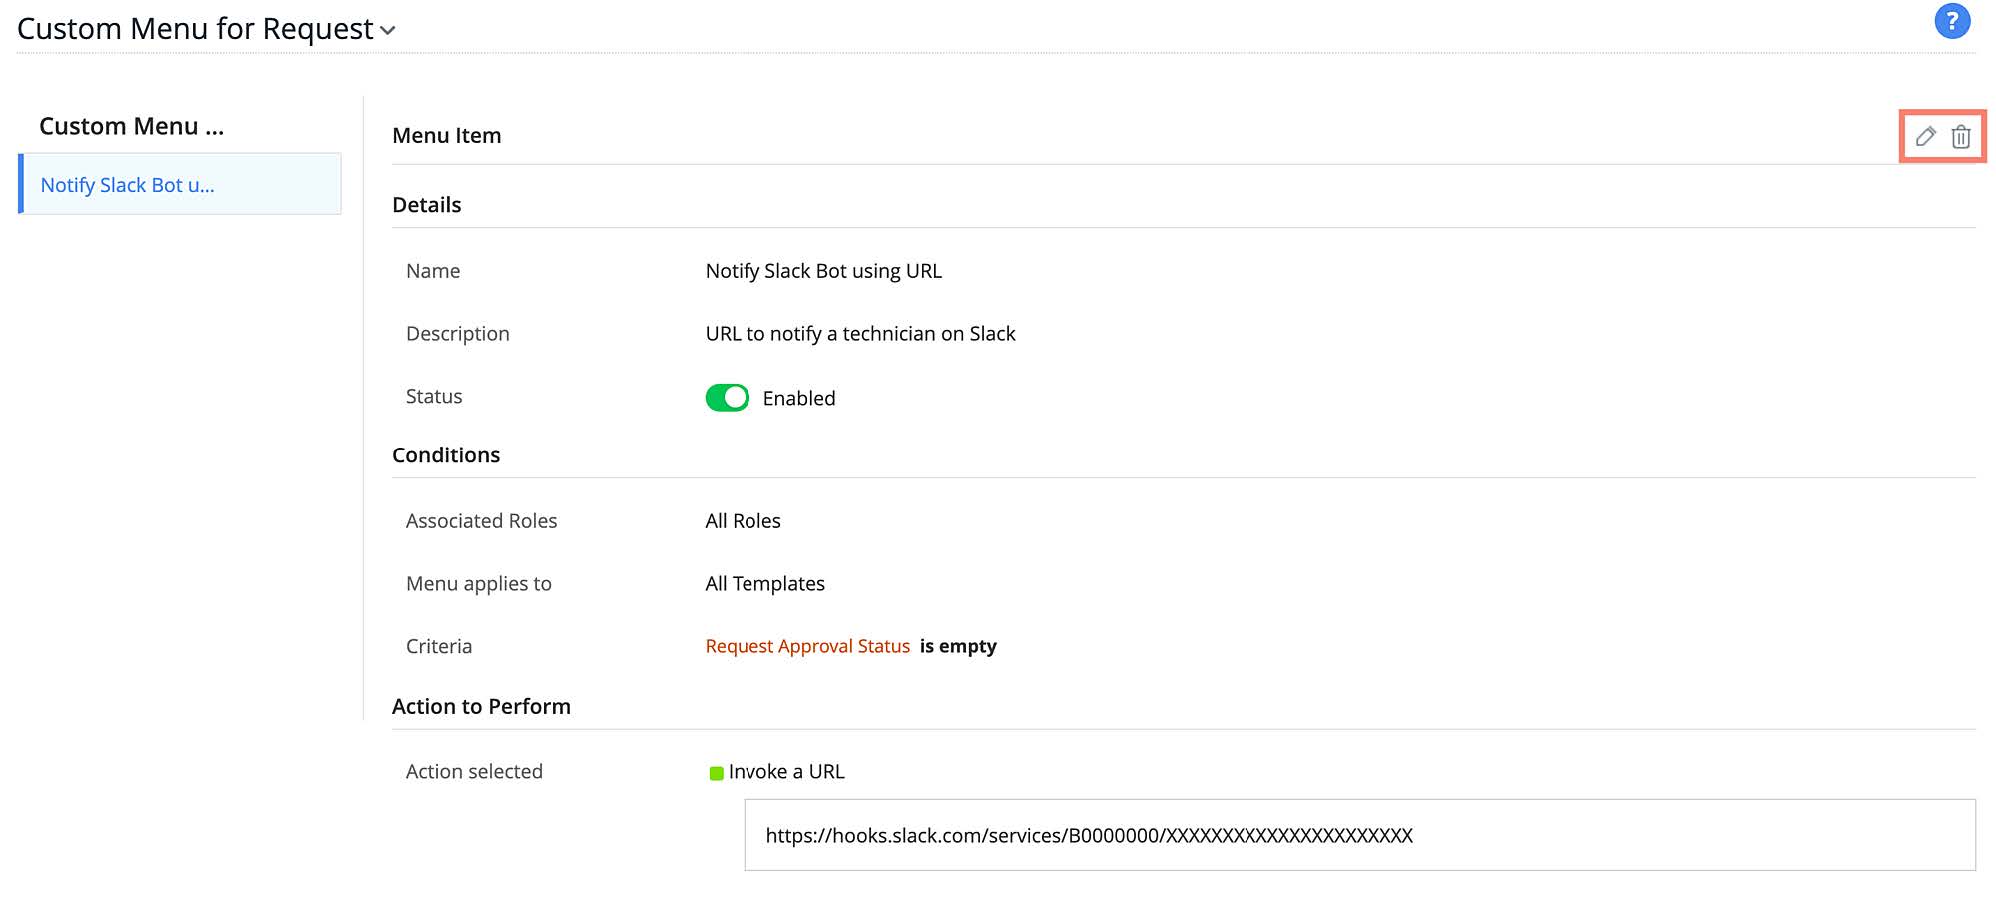Click the blue help question mark icon

(x=1951, y=21)
